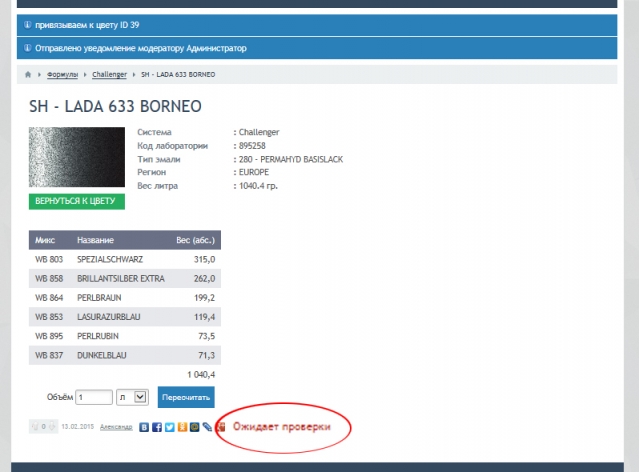The image size is (639, 472).
Task: Click enamel type '280 - PERMAHYD BASISLACK'
Action: click(x=291, y=159)
